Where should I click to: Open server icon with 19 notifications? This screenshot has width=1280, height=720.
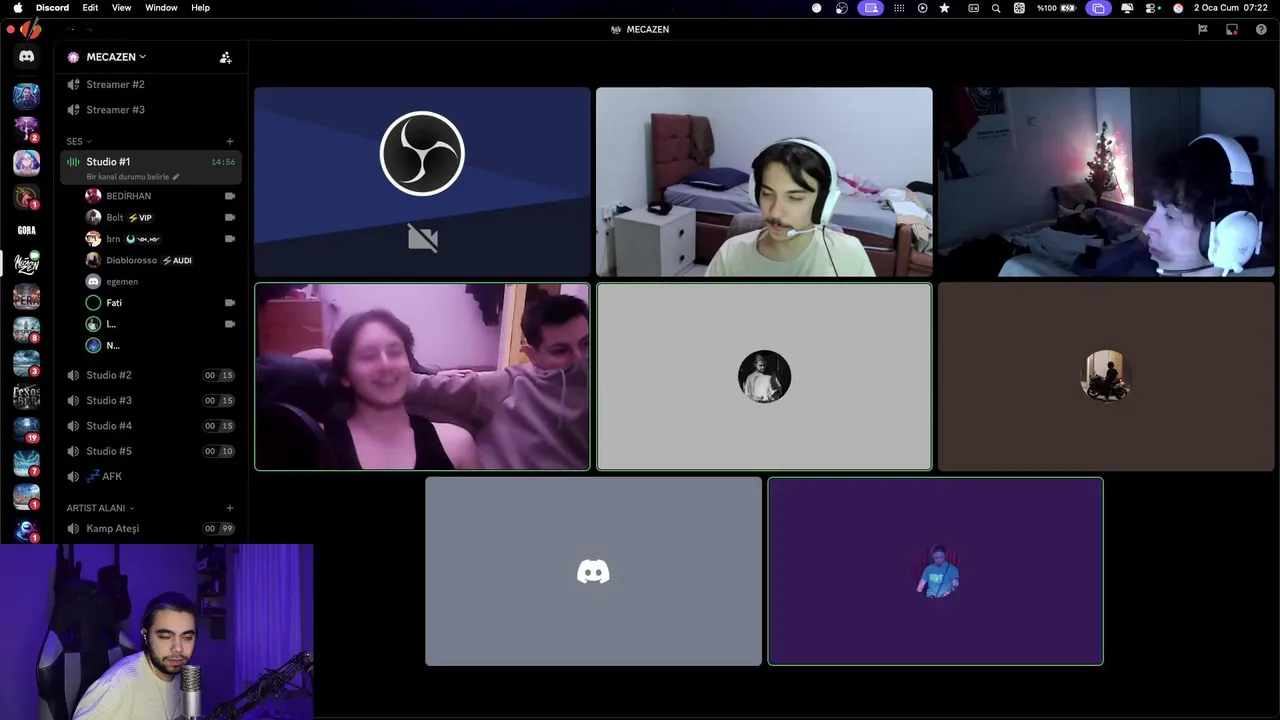[26, 430]
